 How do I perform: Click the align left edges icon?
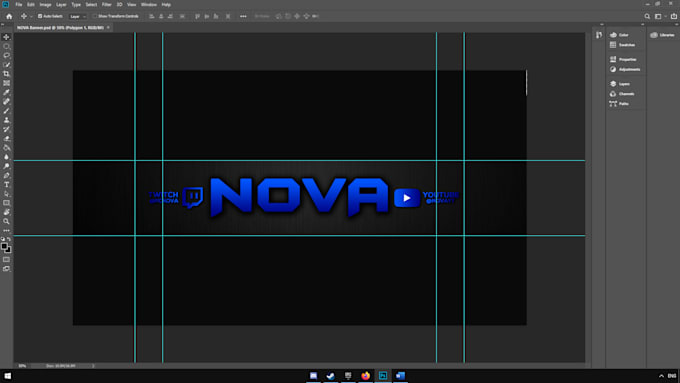(x=152, y=16)
